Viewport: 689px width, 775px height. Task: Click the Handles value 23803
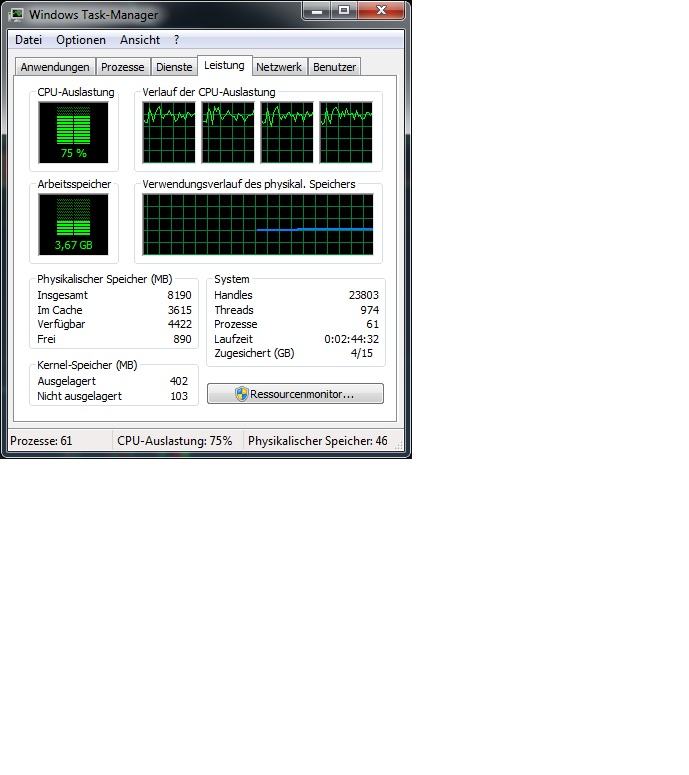pos(364,295)
